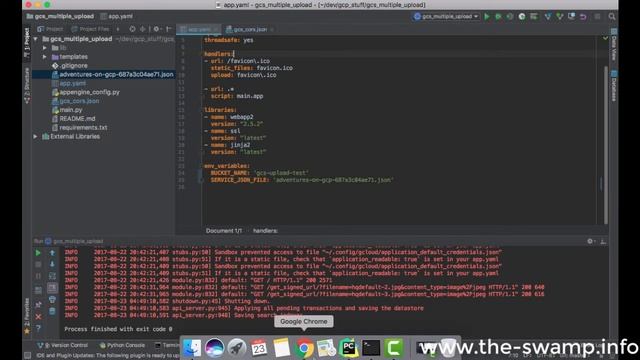Viewport: 640px width, 360px height.
Task: Select .gitignore in project tree
Action: pos(69,66)
